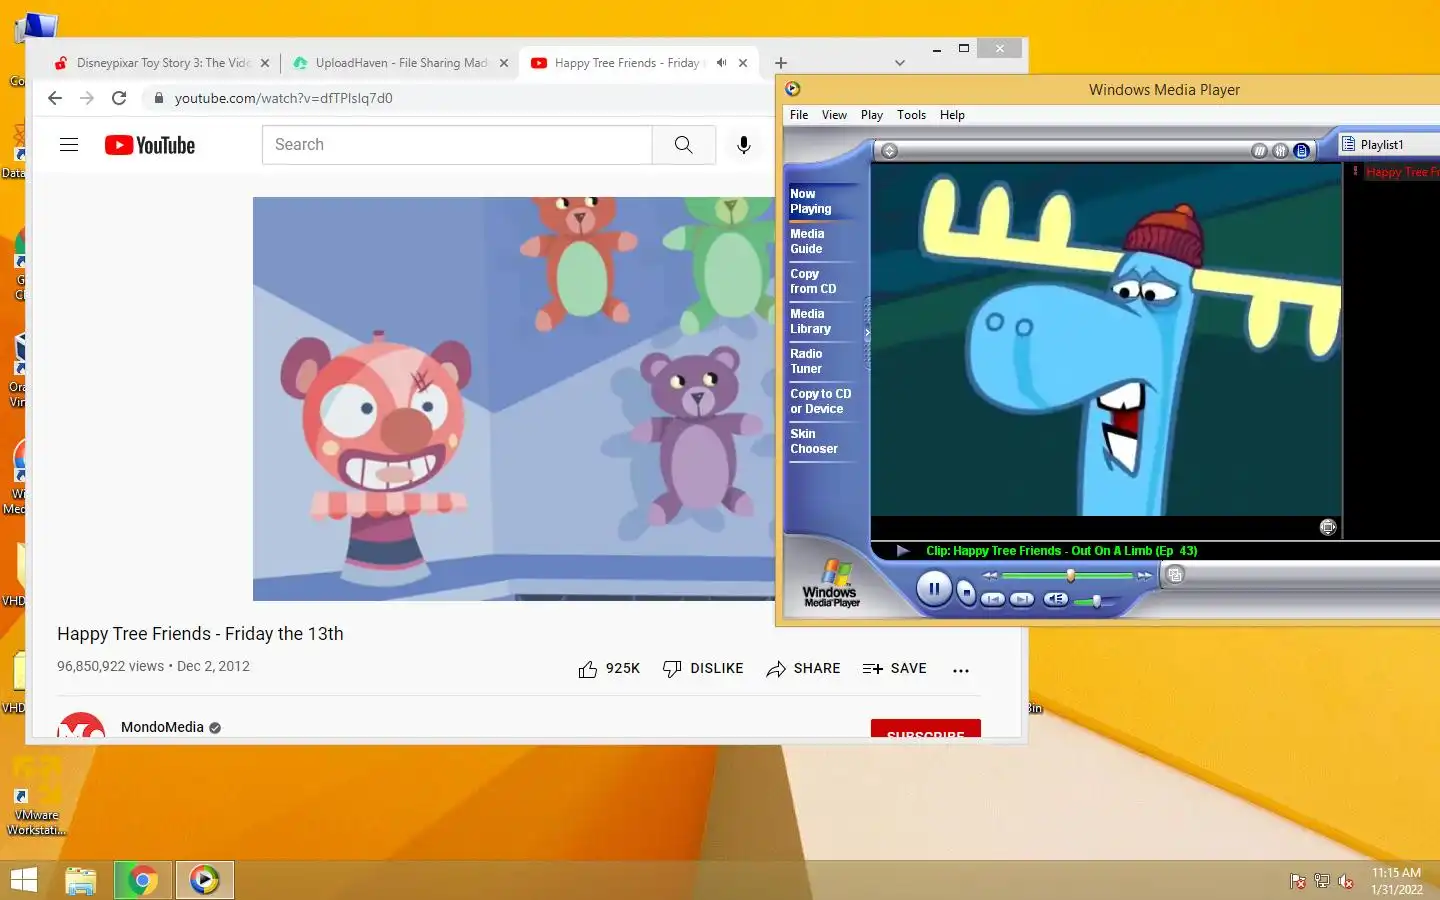Viewport: 1440px width, 900px height.
Task: Click the rewind arrows beside the seek bar
Action: point(989,576)
